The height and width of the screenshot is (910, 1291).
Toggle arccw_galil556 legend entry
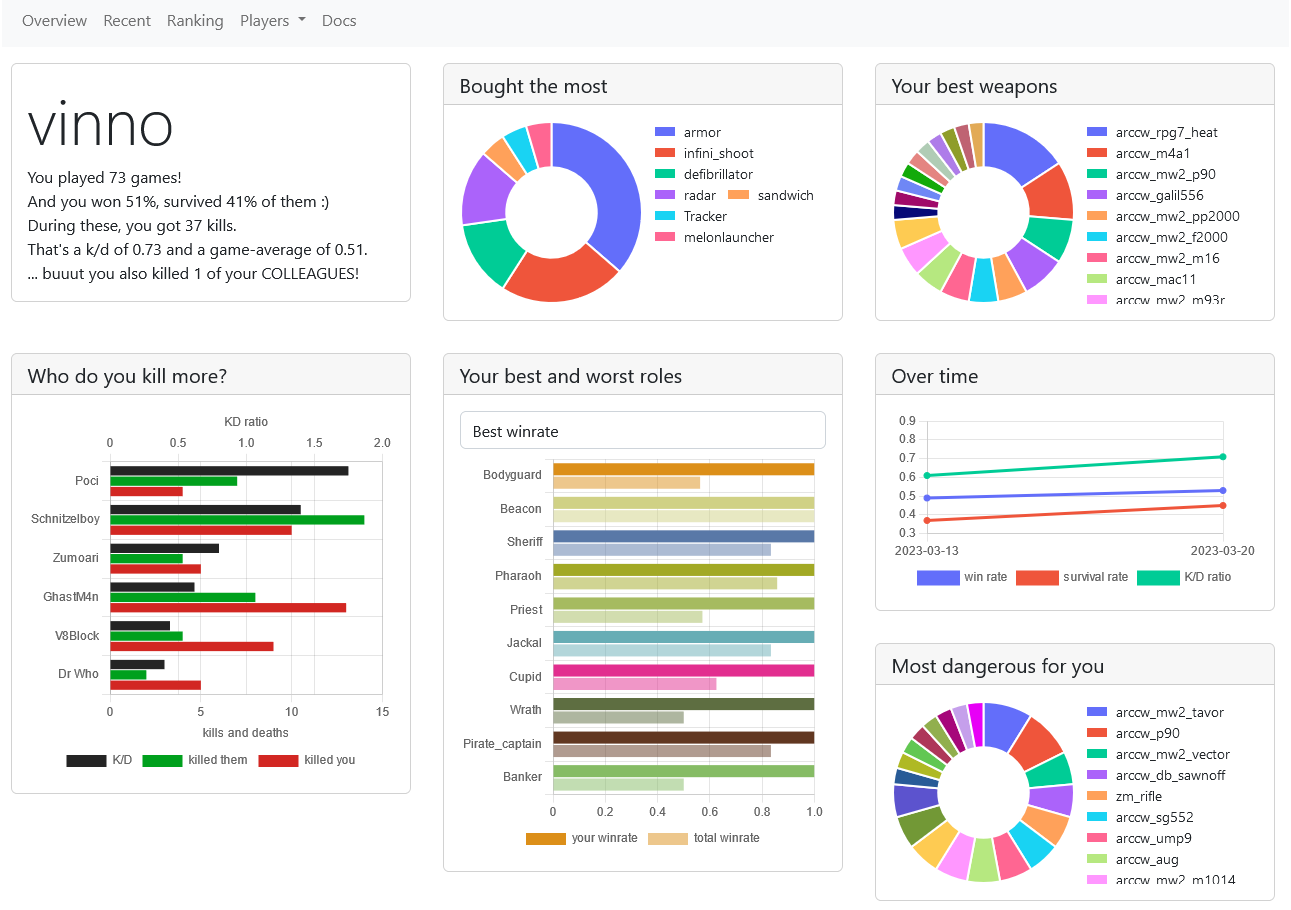click(1145, 196)
